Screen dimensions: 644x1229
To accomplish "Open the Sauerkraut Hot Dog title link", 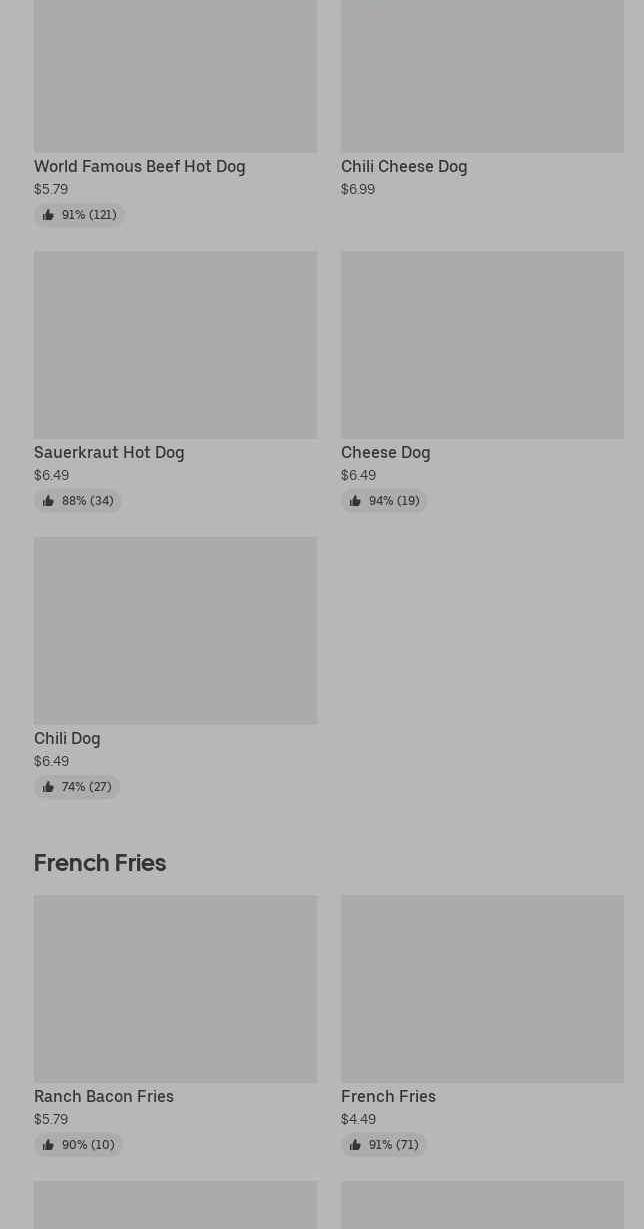I will (x=109, y=452).
